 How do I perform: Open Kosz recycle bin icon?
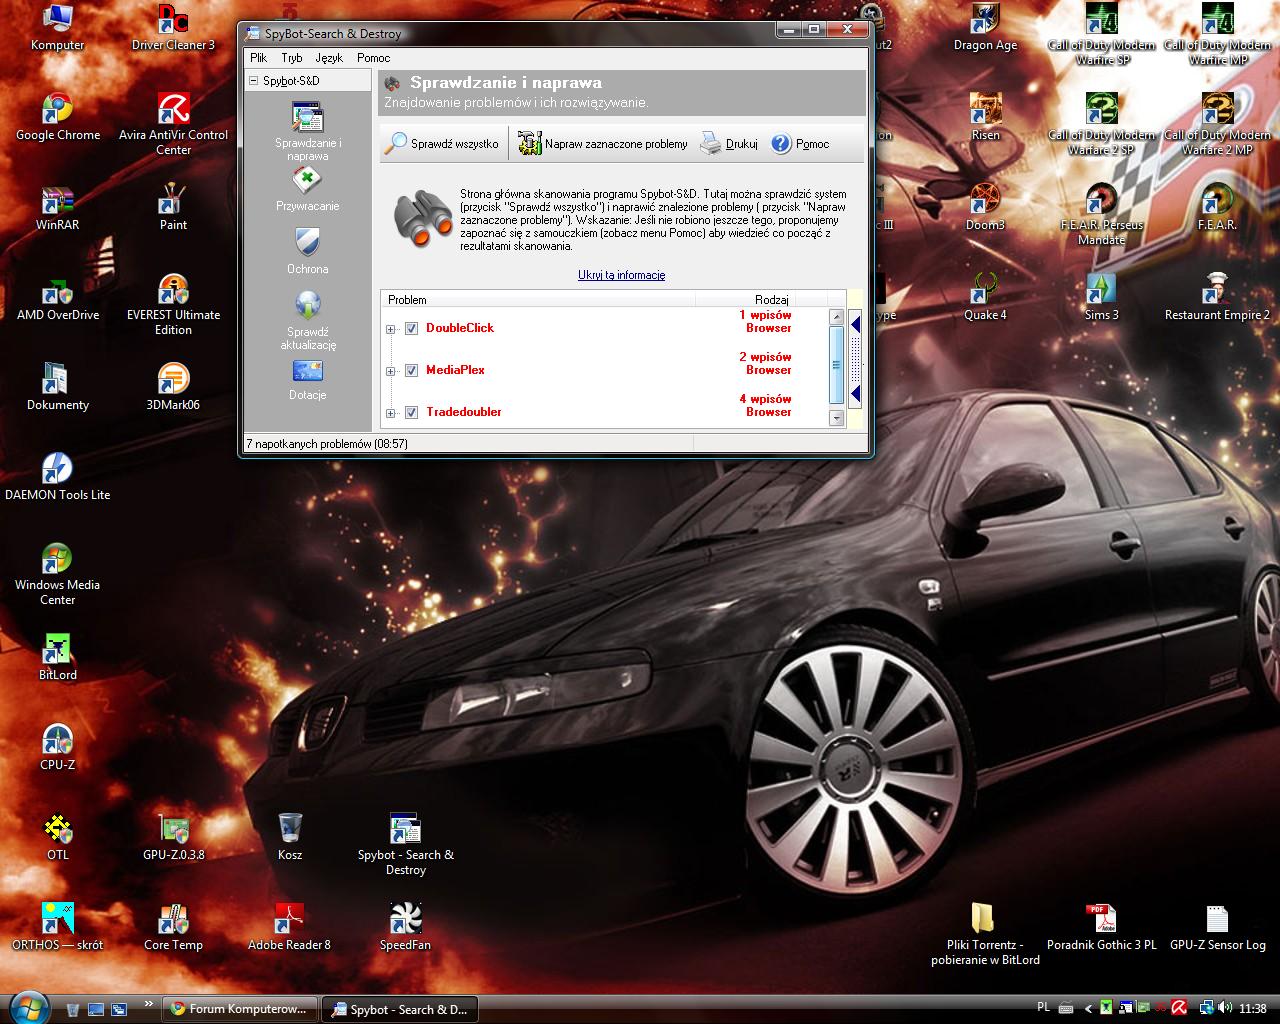pos(290,837)
